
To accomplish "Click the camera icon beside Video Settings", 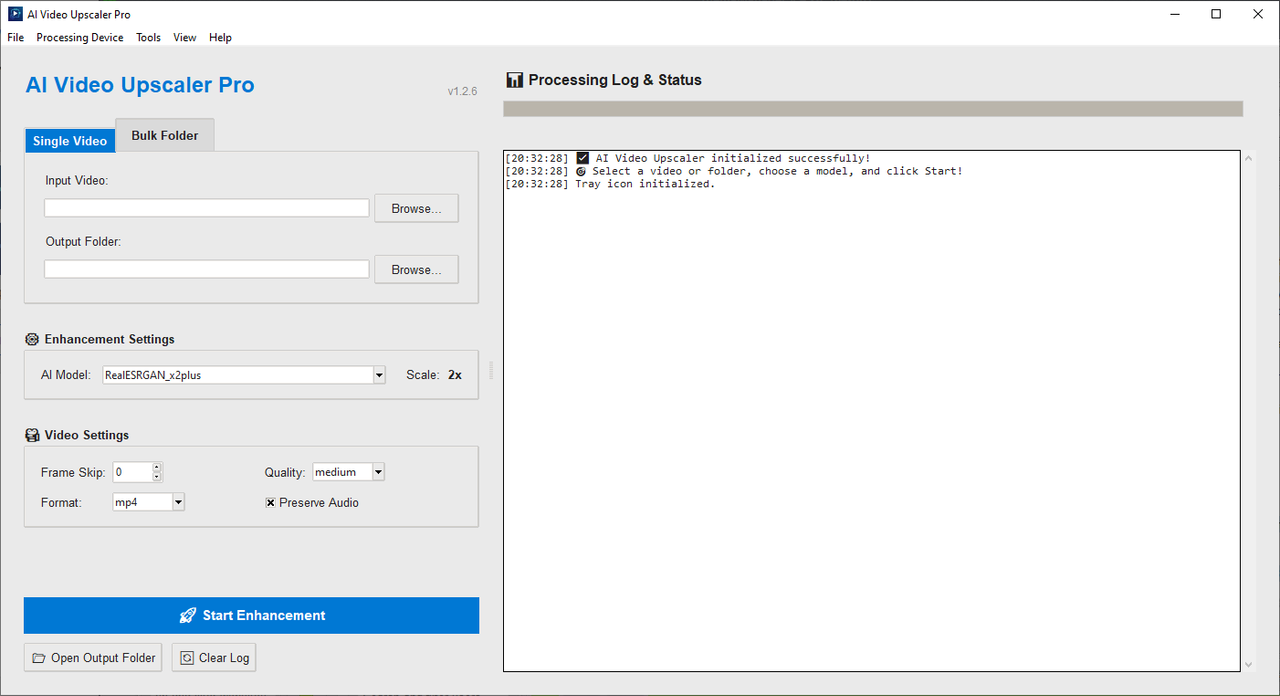I will (32, 436).
